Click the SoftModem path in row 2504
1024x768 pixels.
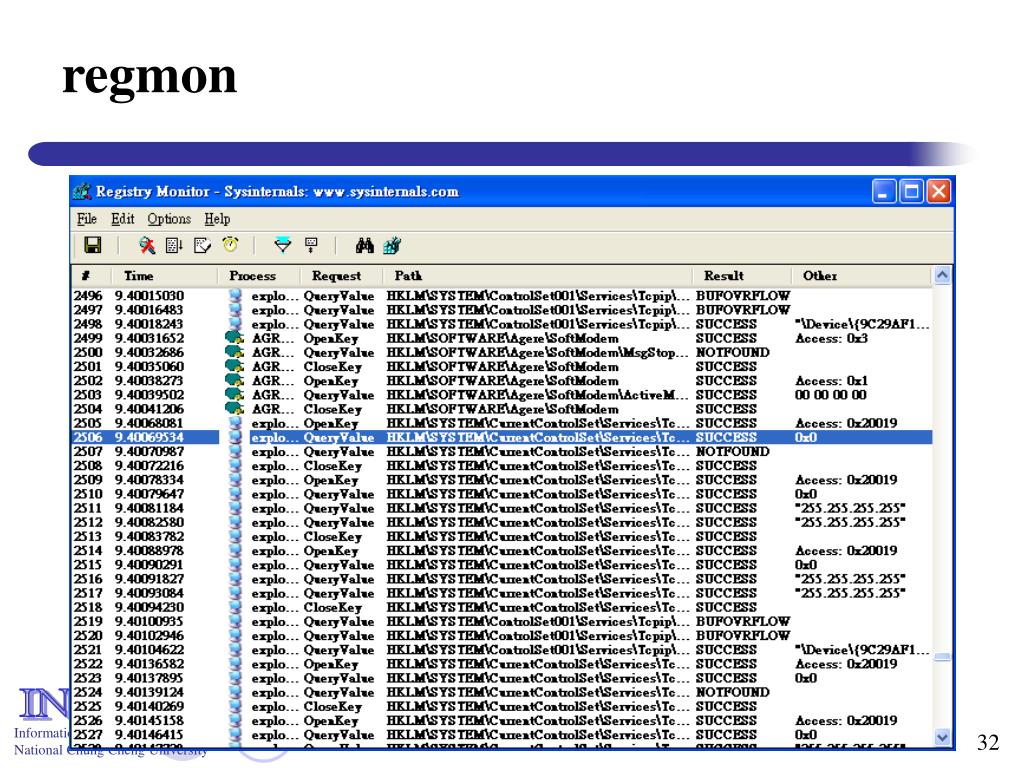pos(502,409)
